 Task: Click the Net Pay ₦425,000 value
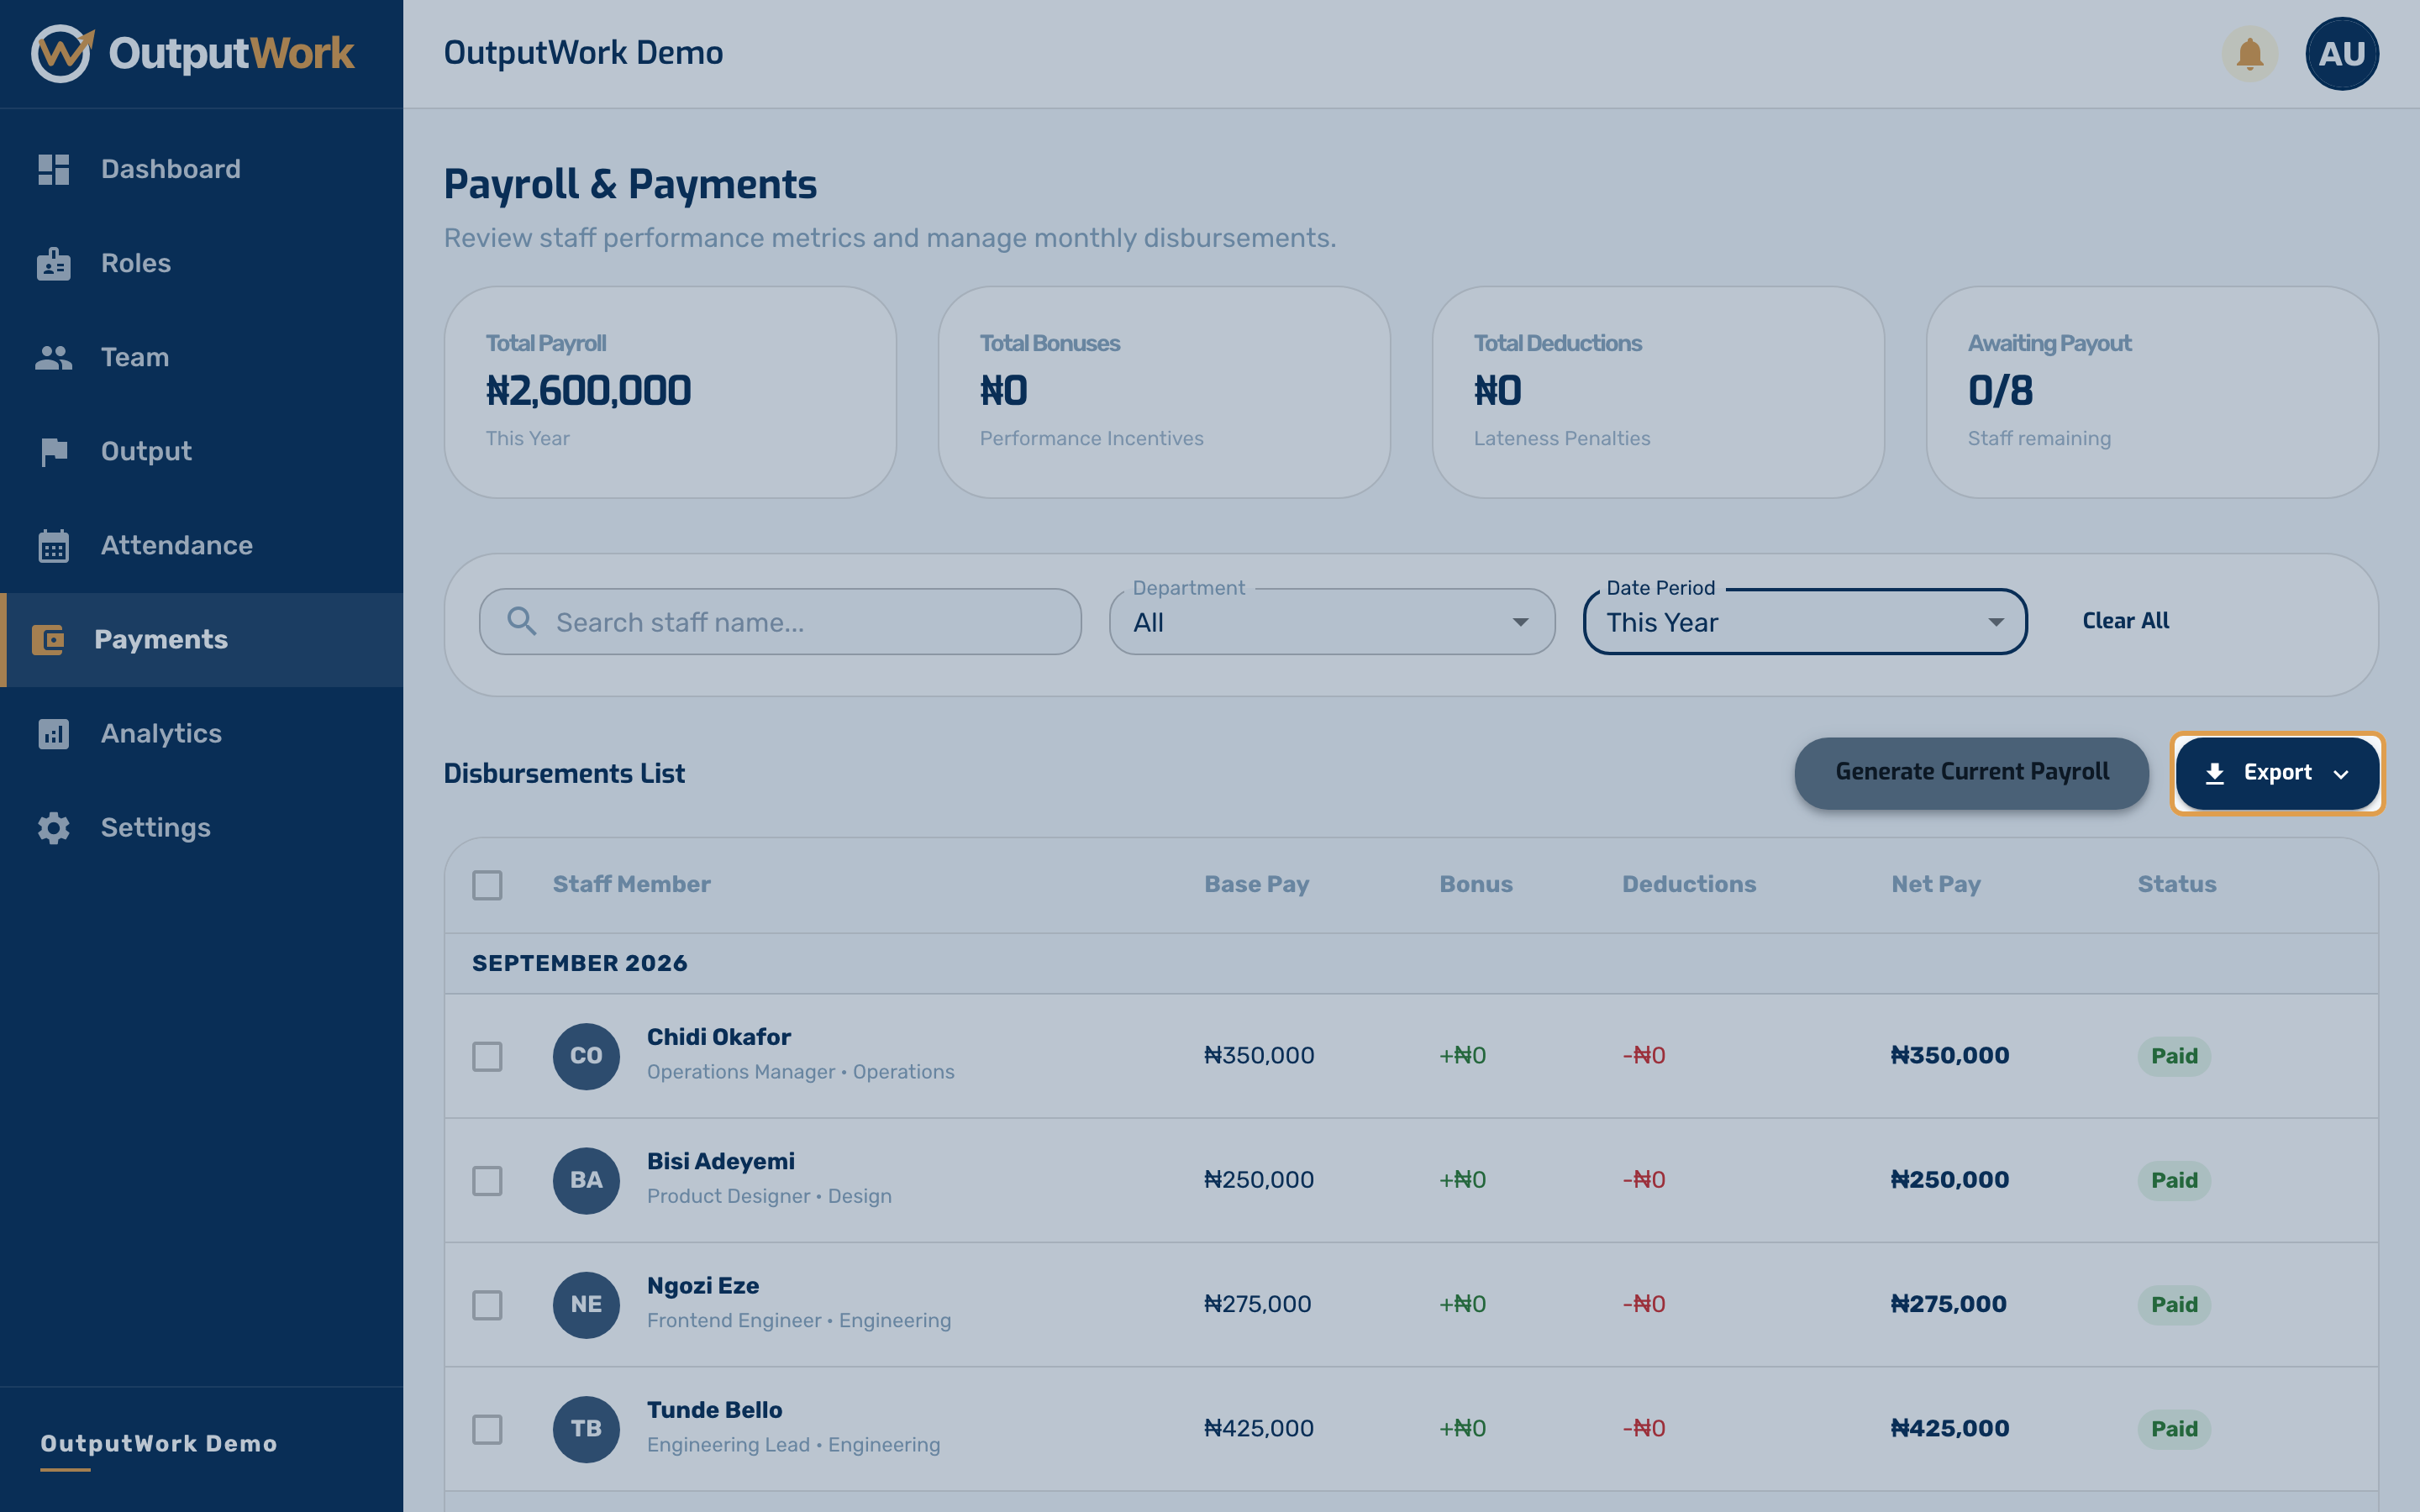pos(1949,1429)
